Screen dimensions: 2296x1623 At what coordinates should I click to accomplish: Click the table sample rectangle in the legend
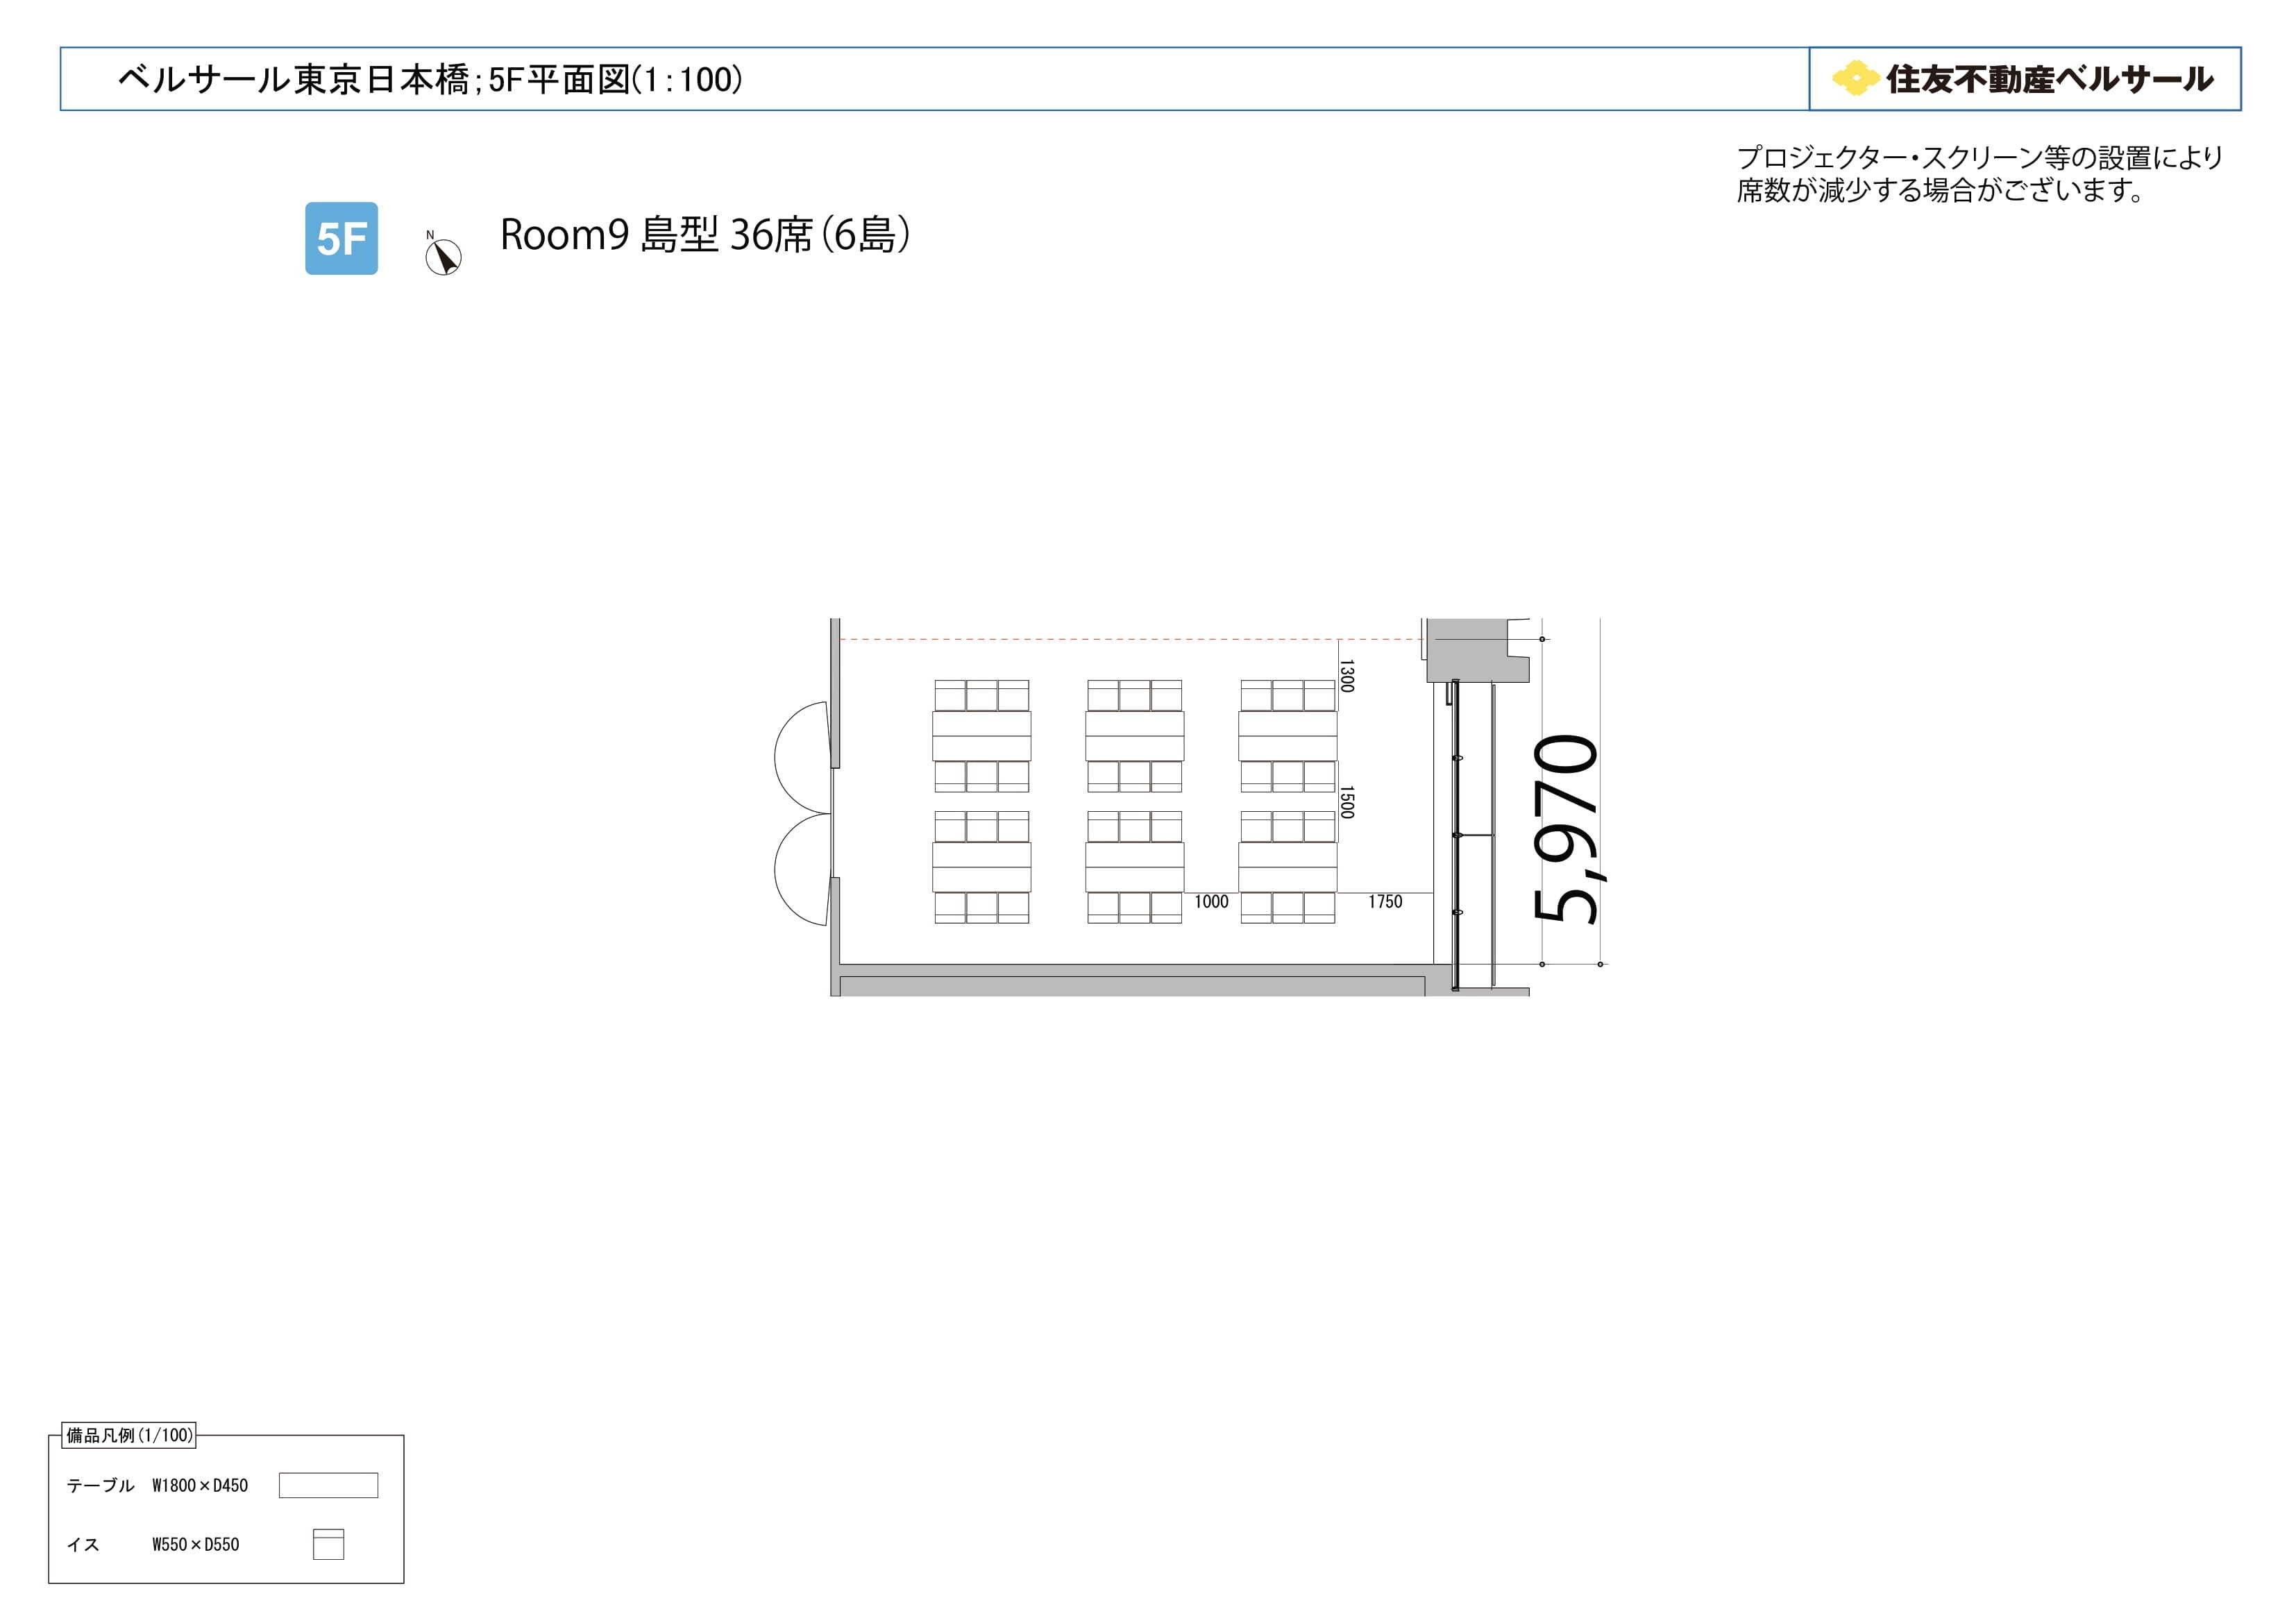click(x=328, y=1485)
